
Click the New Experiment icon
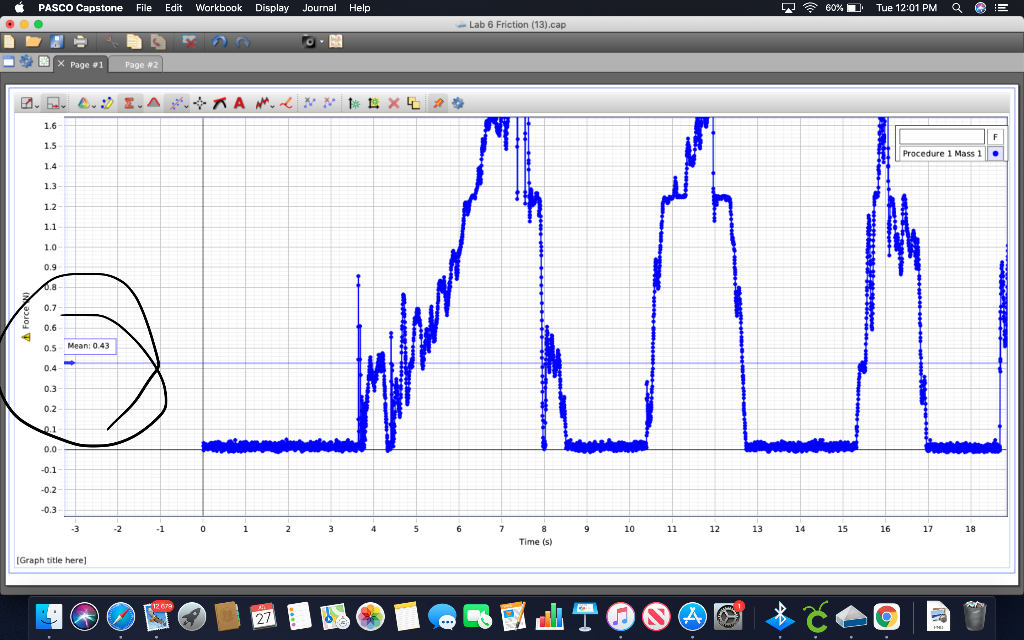click(9, 42)
